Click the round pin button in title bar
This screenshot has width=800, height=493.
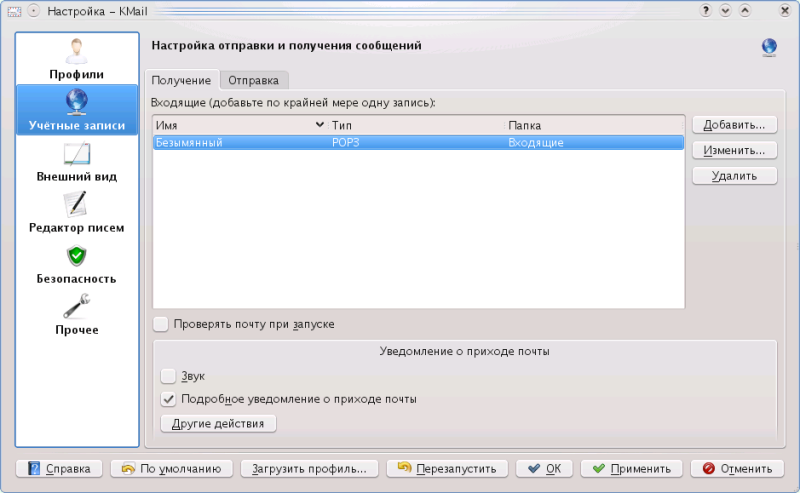click(x=34, y=11)
